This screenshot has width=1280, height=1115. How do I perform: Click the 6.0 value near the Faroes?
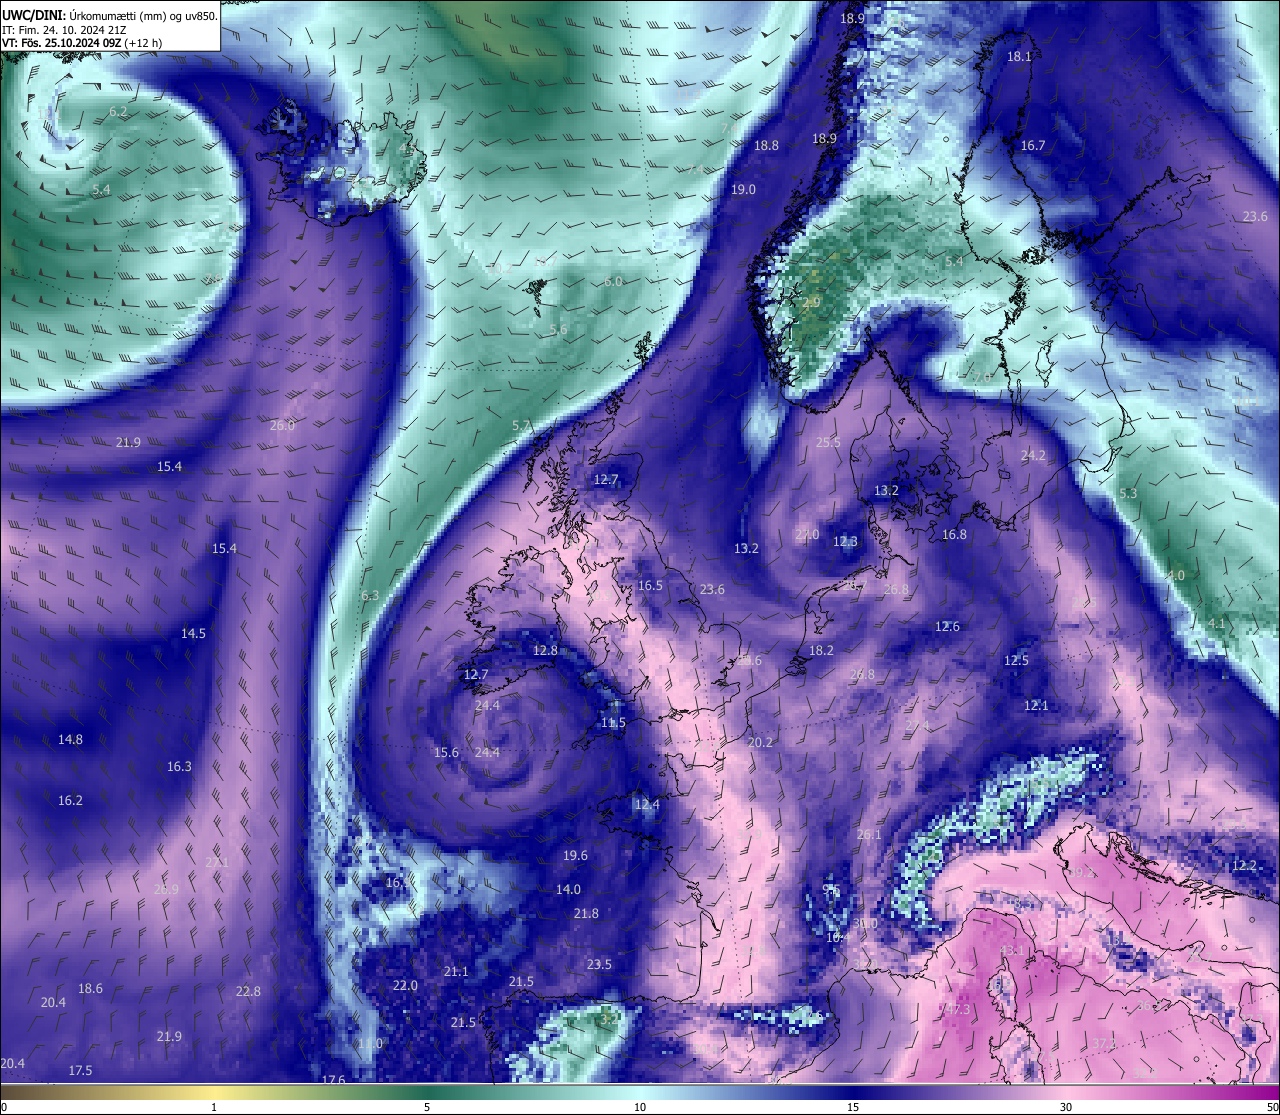[613, 281]
